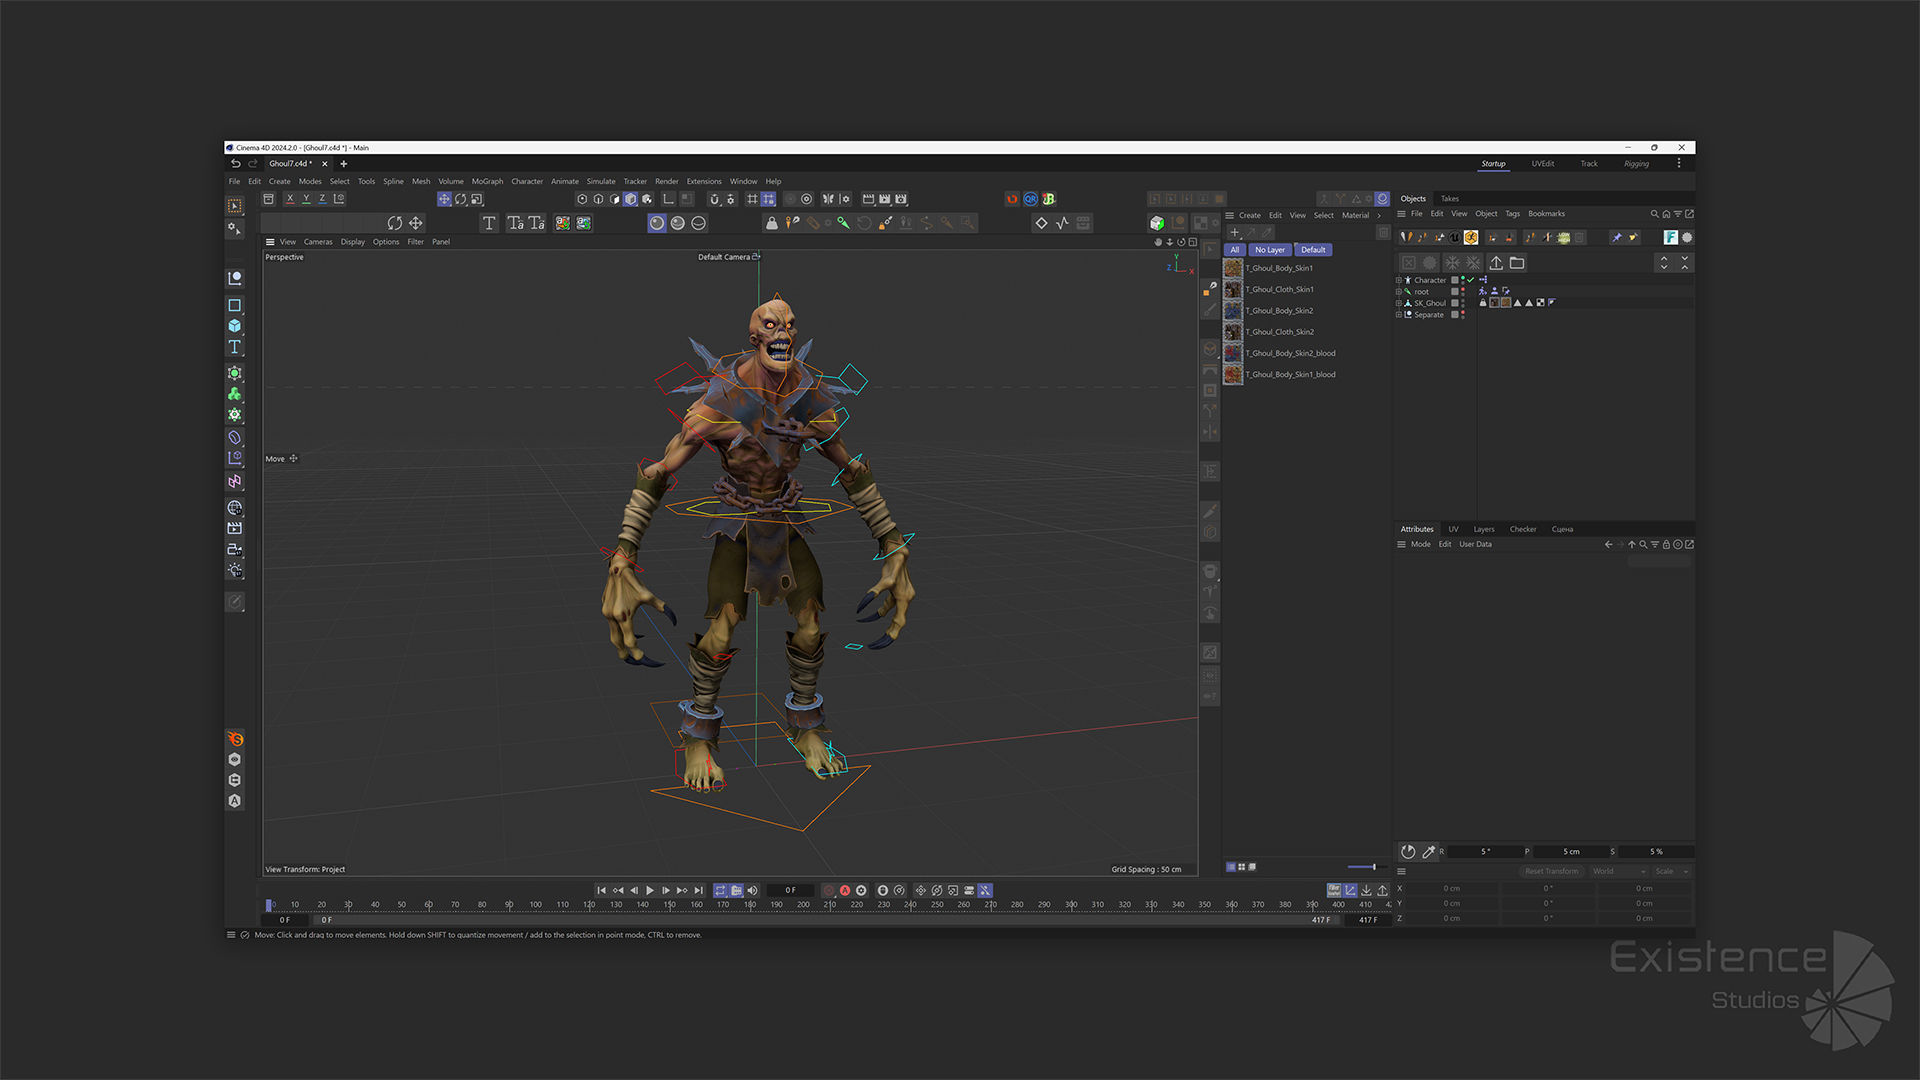Switch to the UVEdit layout tab
1920x1080 pixels.
tap(1543, 164)
